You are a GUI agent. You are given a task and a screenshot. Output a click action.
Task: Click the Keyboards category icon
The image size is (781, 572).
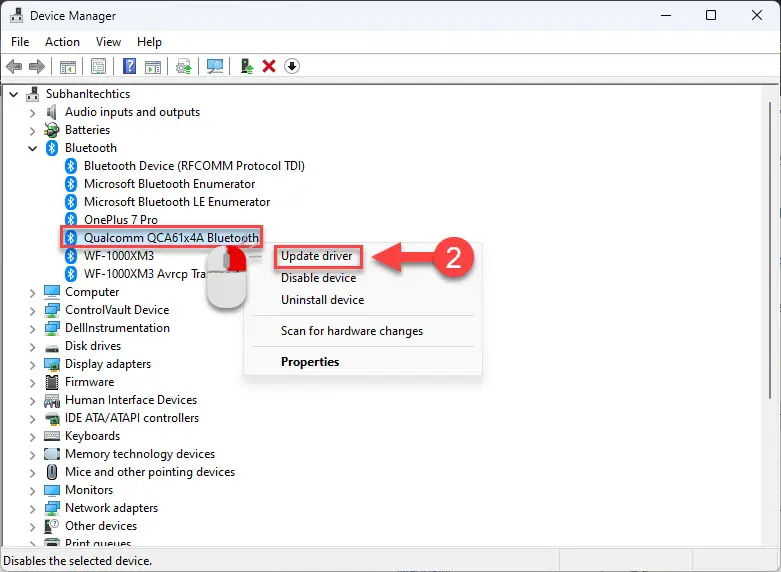[52, 436]
